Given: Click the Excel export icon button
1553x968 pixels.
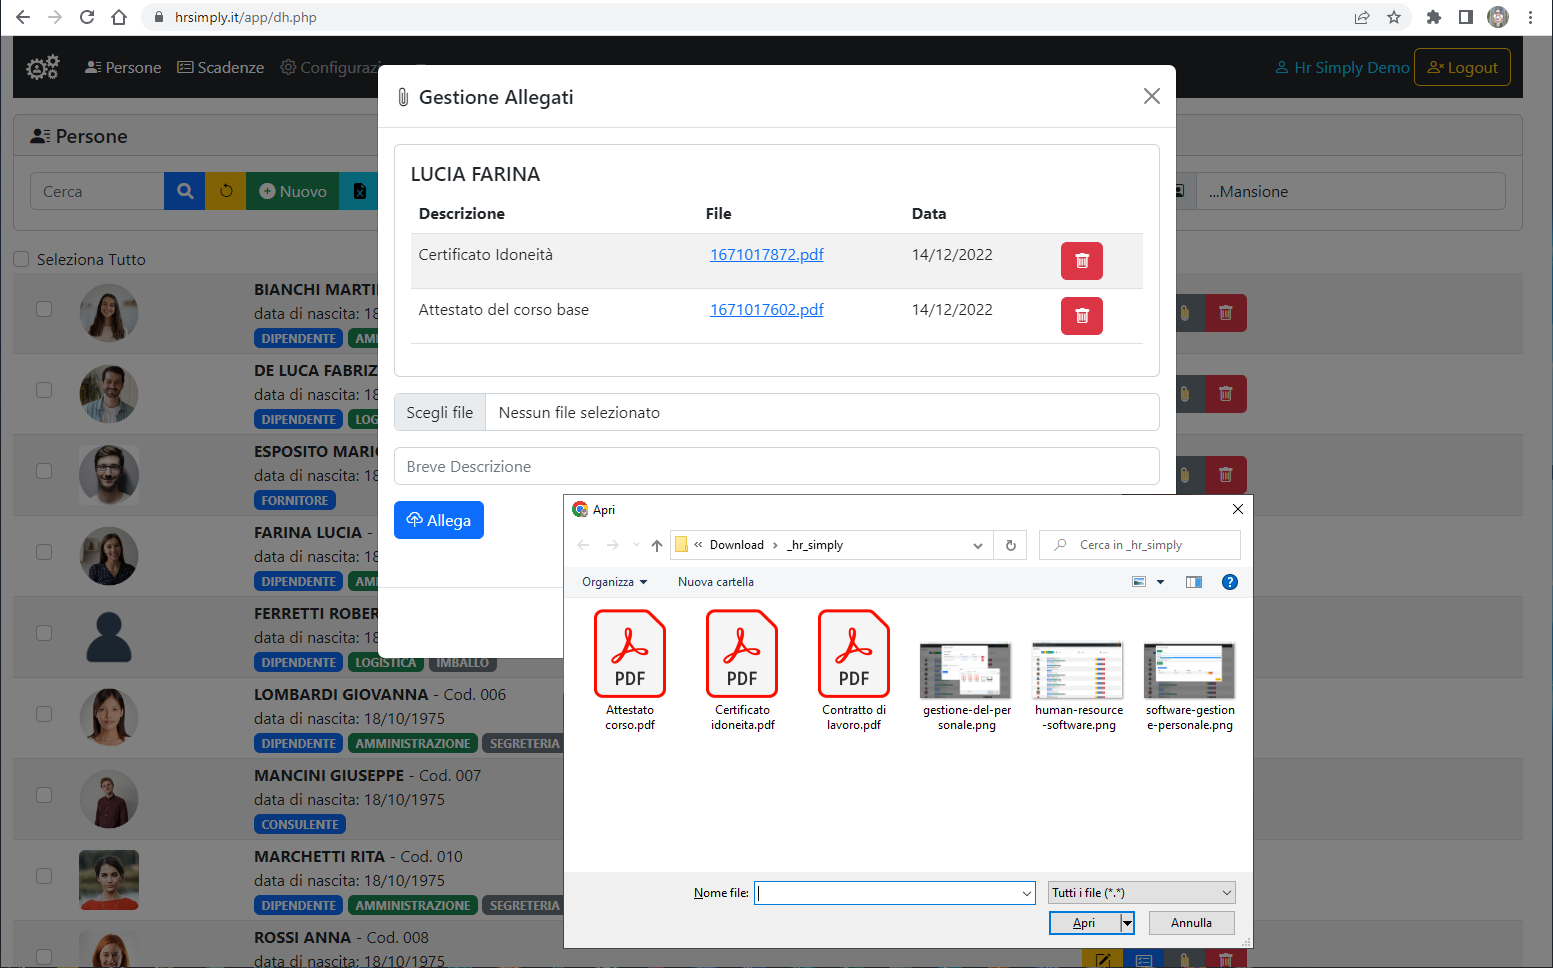Looking at the screenshot, I should pos(359,191).
